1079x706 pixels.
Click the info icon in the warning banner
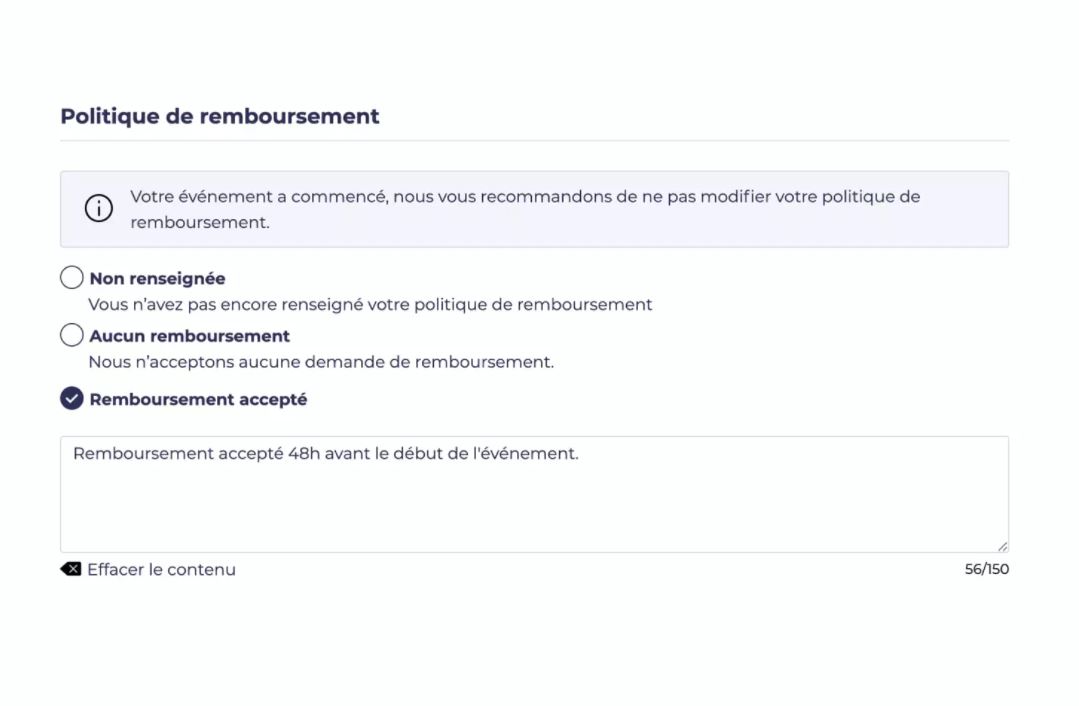98,209
